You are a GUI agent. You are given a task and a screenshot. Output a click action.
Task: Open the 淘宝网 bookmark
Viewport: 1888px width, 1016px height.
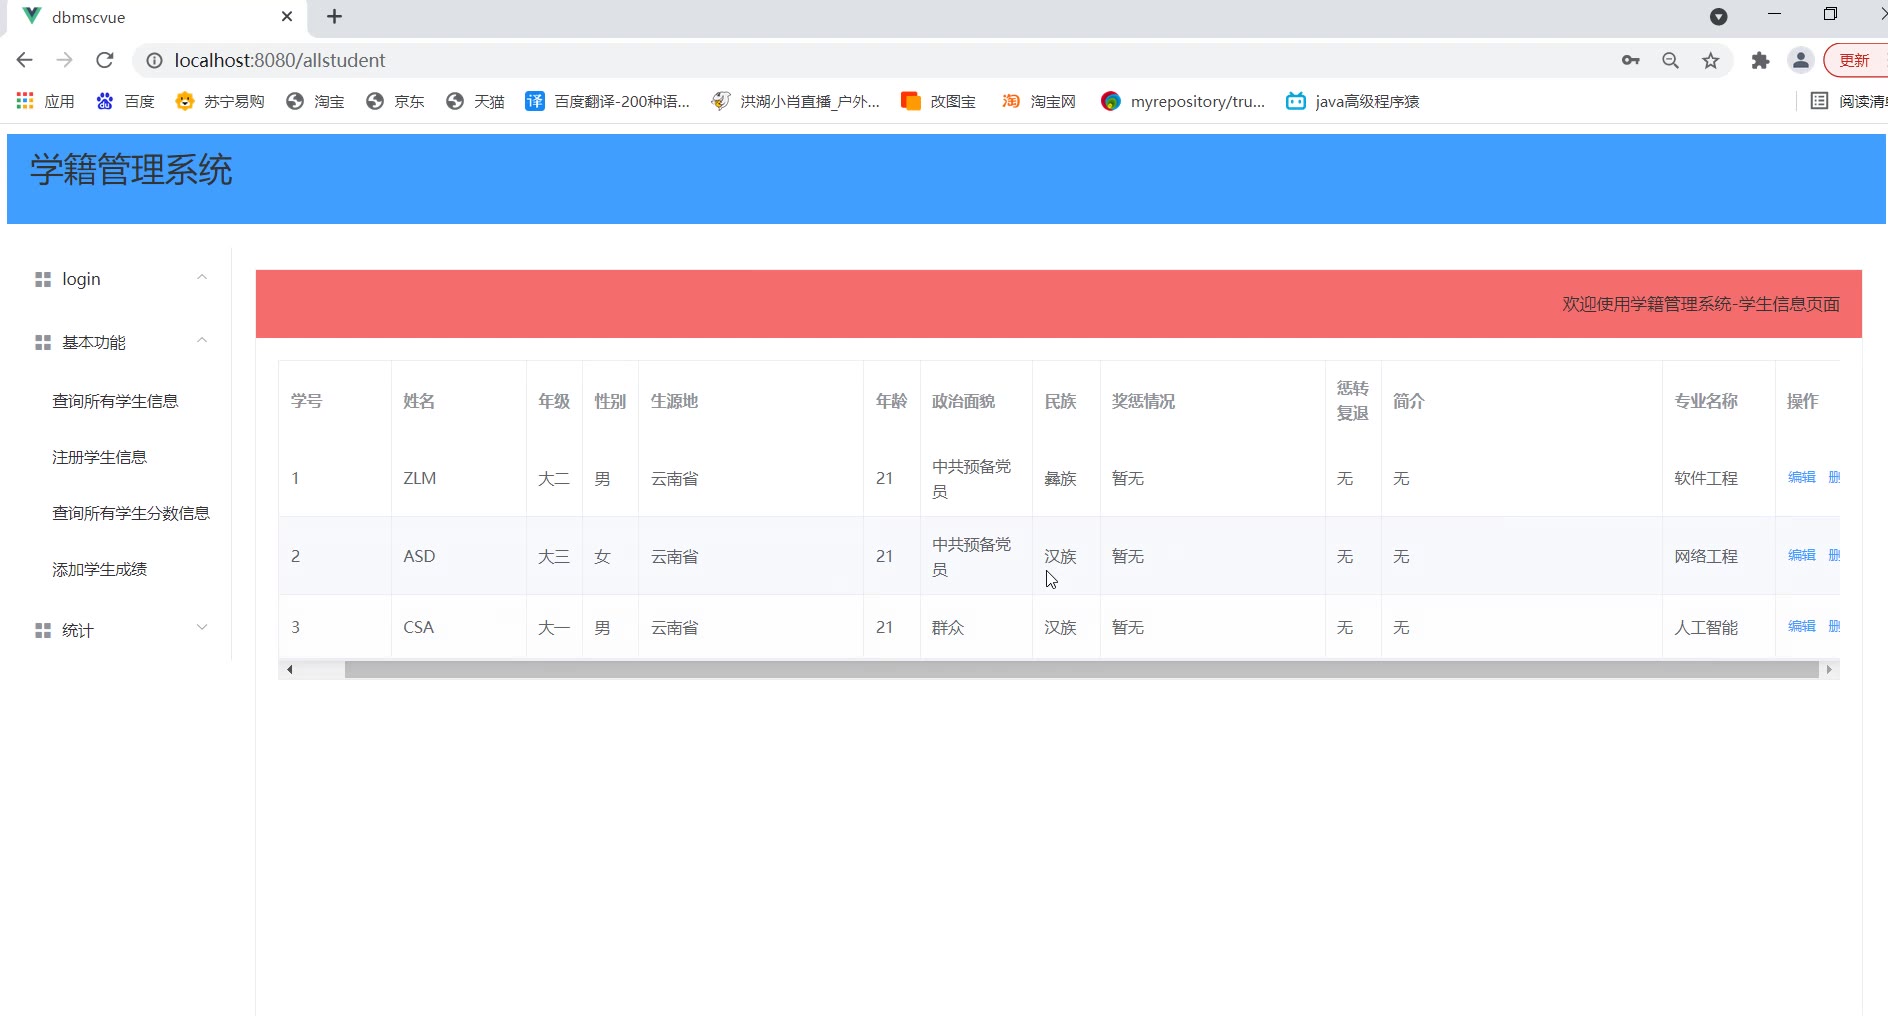point(1039,101)
